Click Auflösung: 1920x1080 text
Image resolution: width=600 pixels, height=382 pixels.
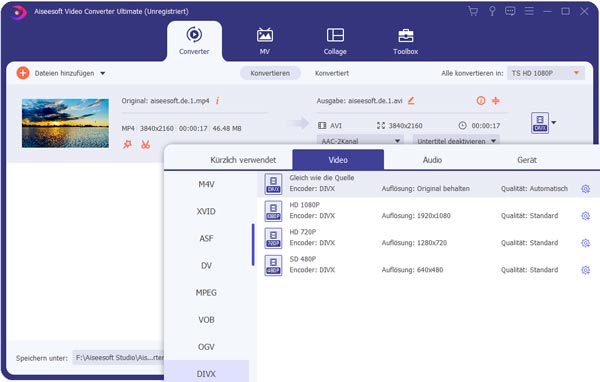click(416, 216)
